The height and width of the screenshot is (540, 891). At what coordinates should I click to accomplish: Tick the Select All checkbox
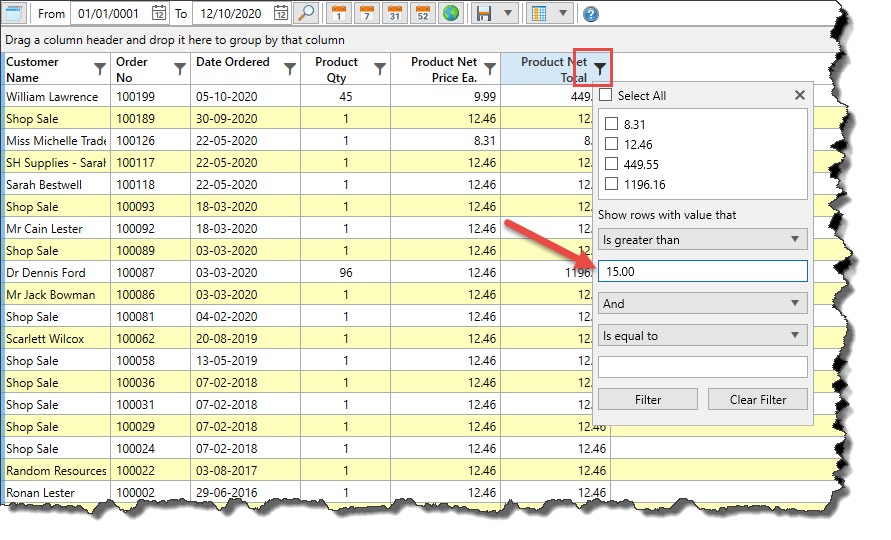(x=605, y=96)
